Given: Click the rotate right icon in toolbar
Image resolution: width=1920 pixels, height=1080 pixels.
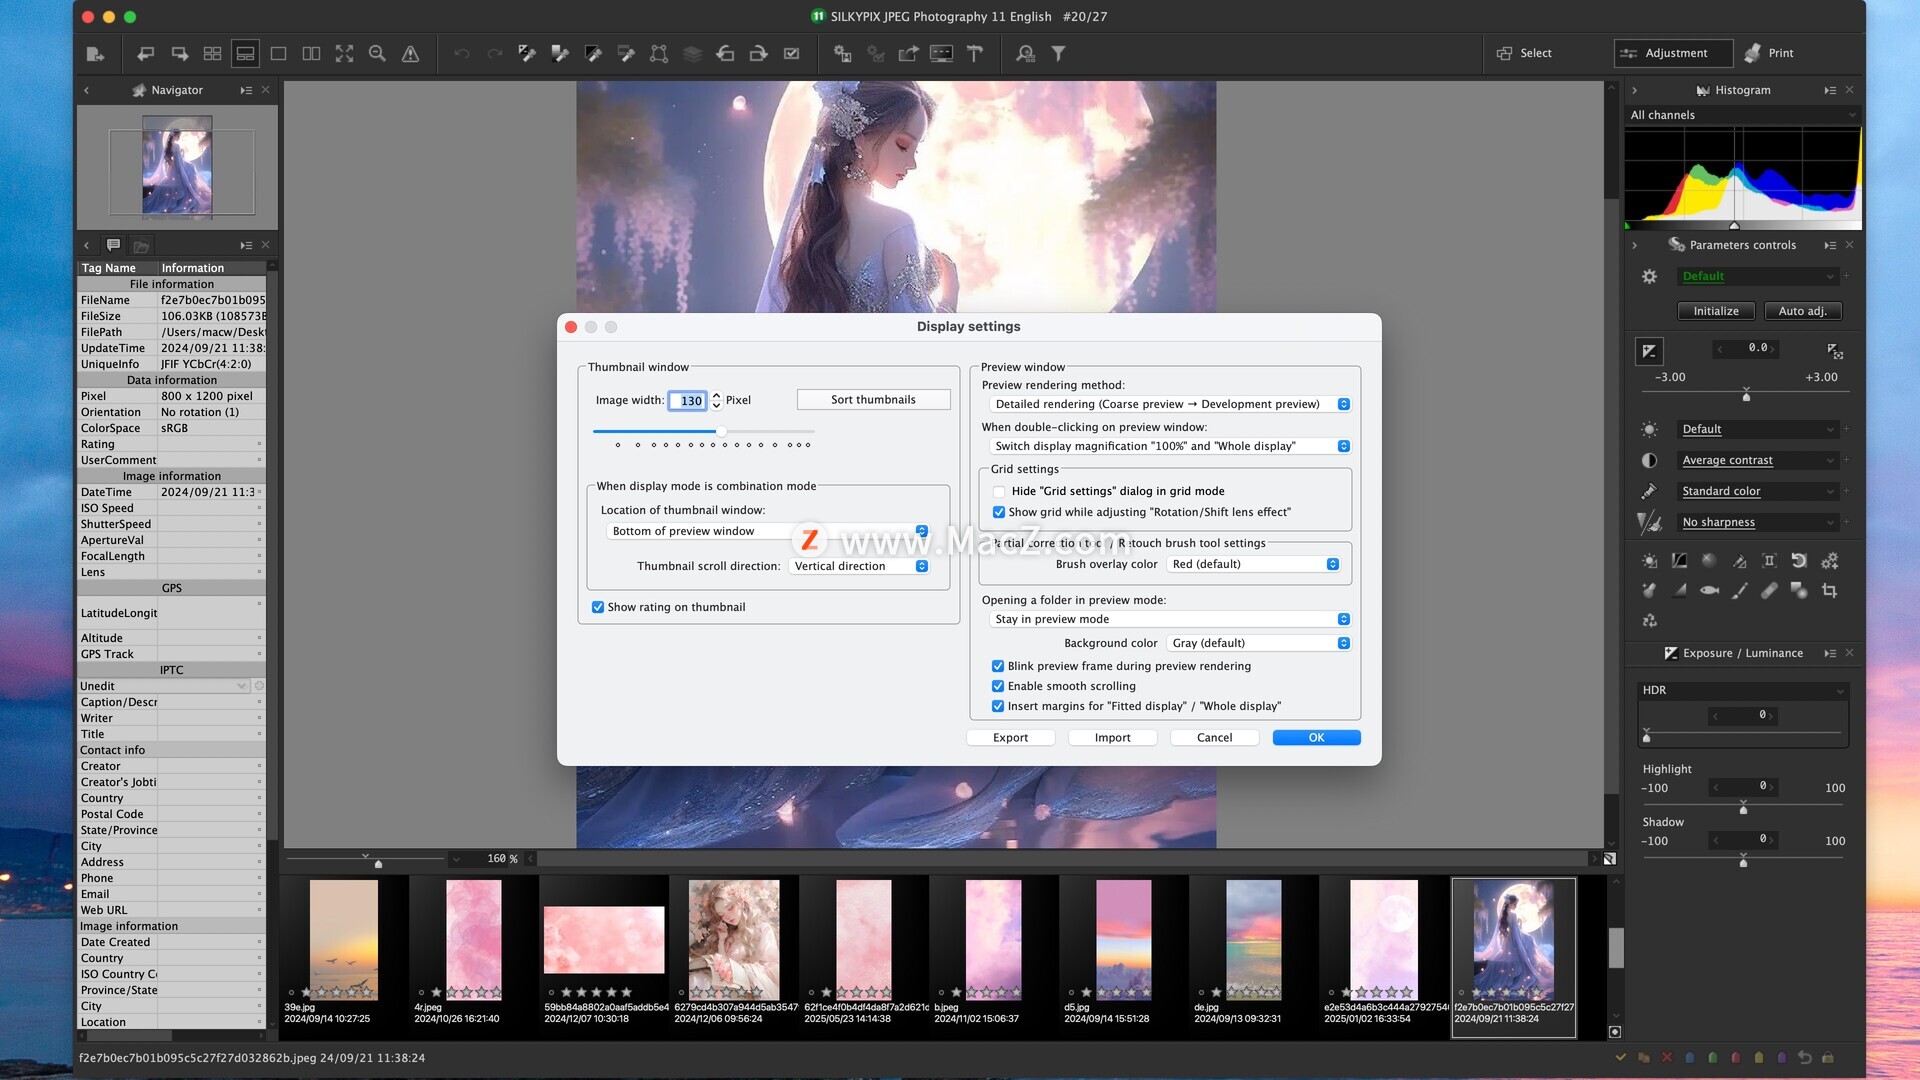Looking at the screenshot, I should [x=759, y=54].
